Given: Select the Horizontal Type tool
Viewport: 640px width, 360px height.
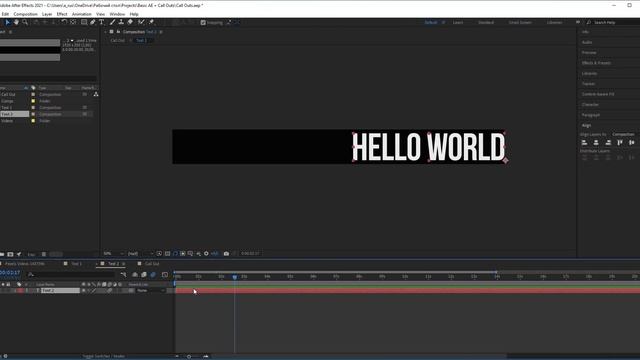Looking at the screenshot, I should pos(102,22).
